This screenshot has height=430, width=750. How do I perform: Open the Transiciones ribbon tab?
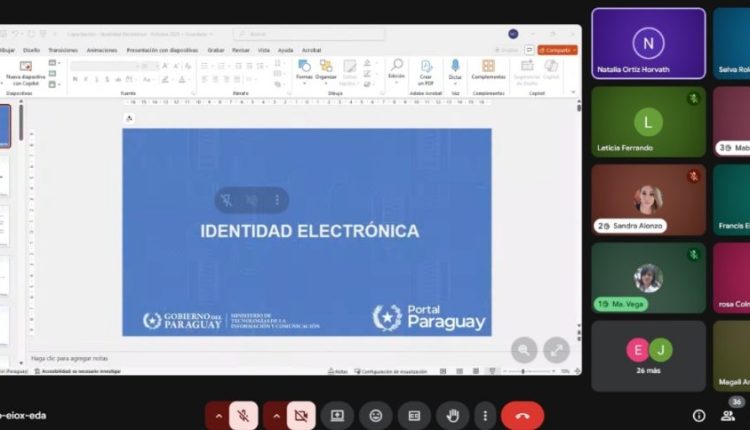(62, 49)
